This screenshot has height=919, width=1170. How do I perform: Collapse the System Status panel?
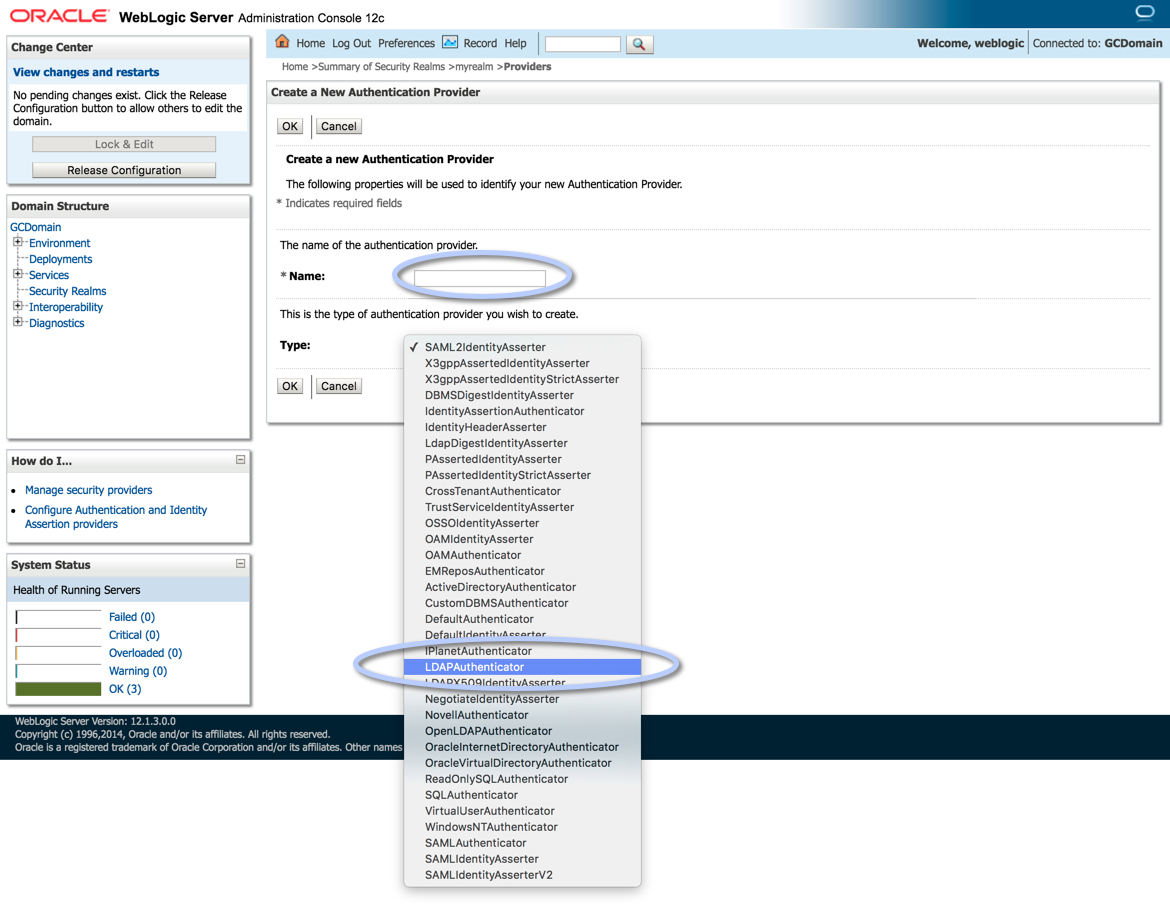[240, 563]
